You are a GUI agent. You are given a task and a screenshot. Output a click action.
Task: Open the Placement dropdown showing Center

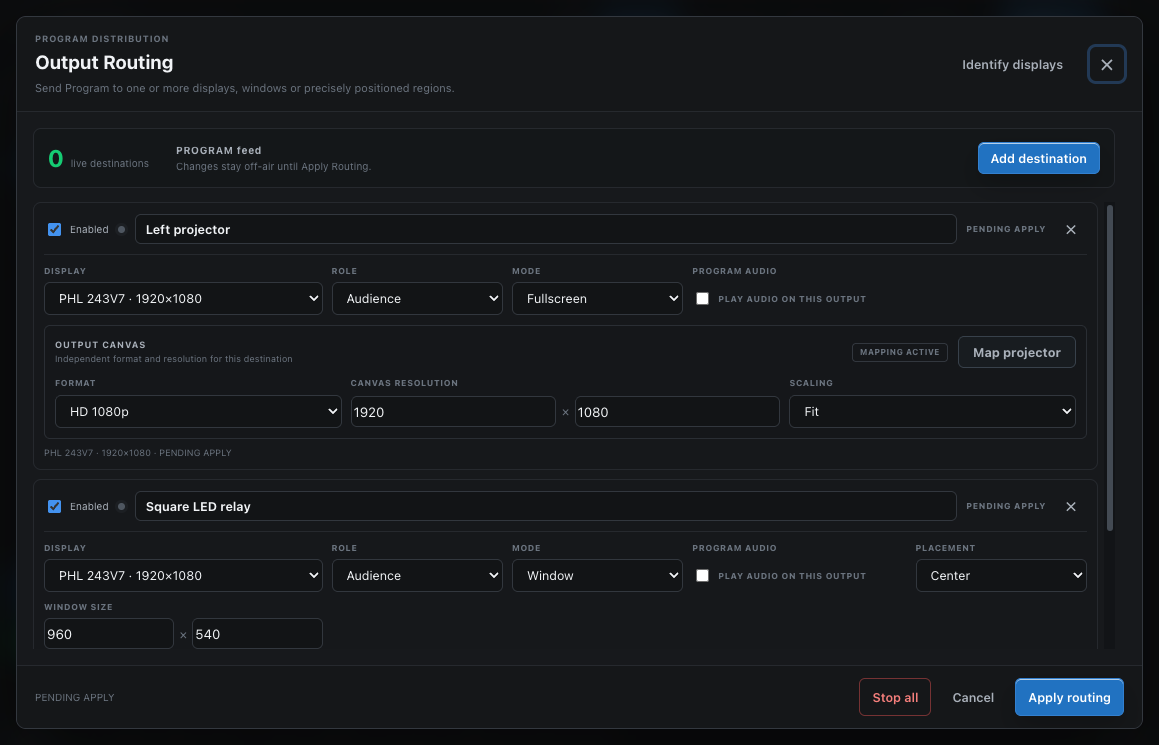pos(1001,576)
